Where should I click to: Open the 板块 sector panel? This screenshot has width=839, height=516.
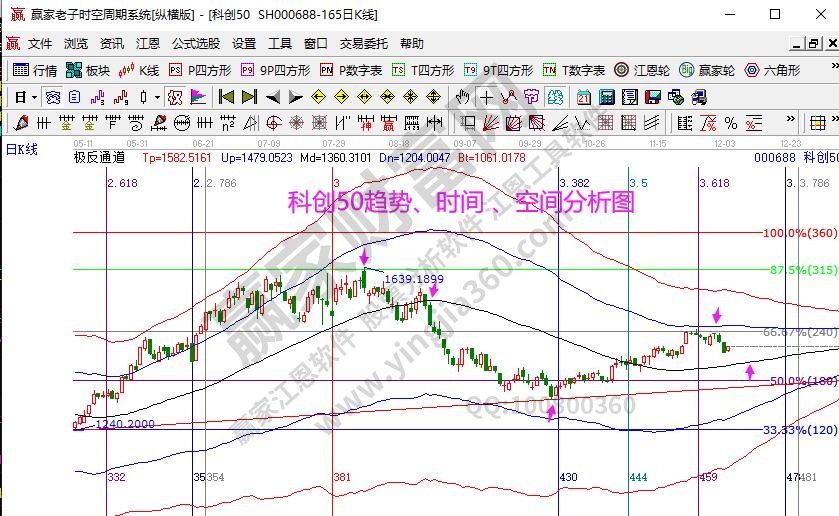[x=88, y=70]
